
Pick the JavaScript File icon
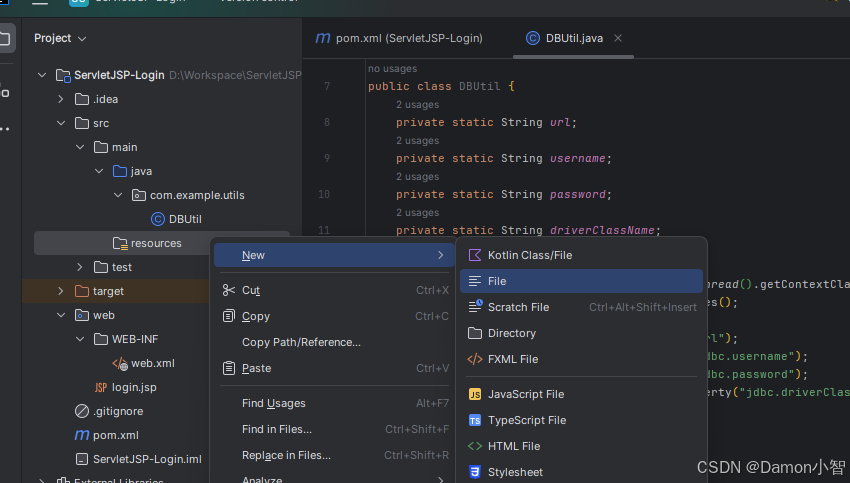click(x=474, y=394)
